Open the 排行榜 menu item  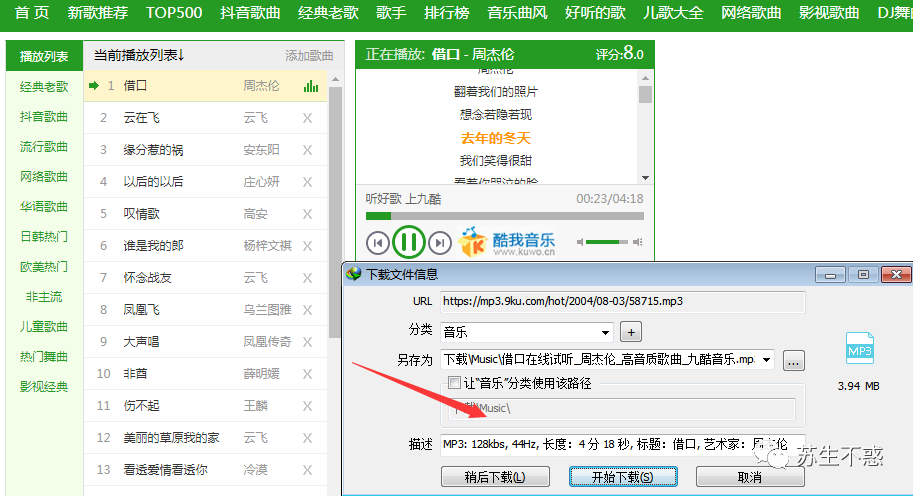(x=447, y=12)
